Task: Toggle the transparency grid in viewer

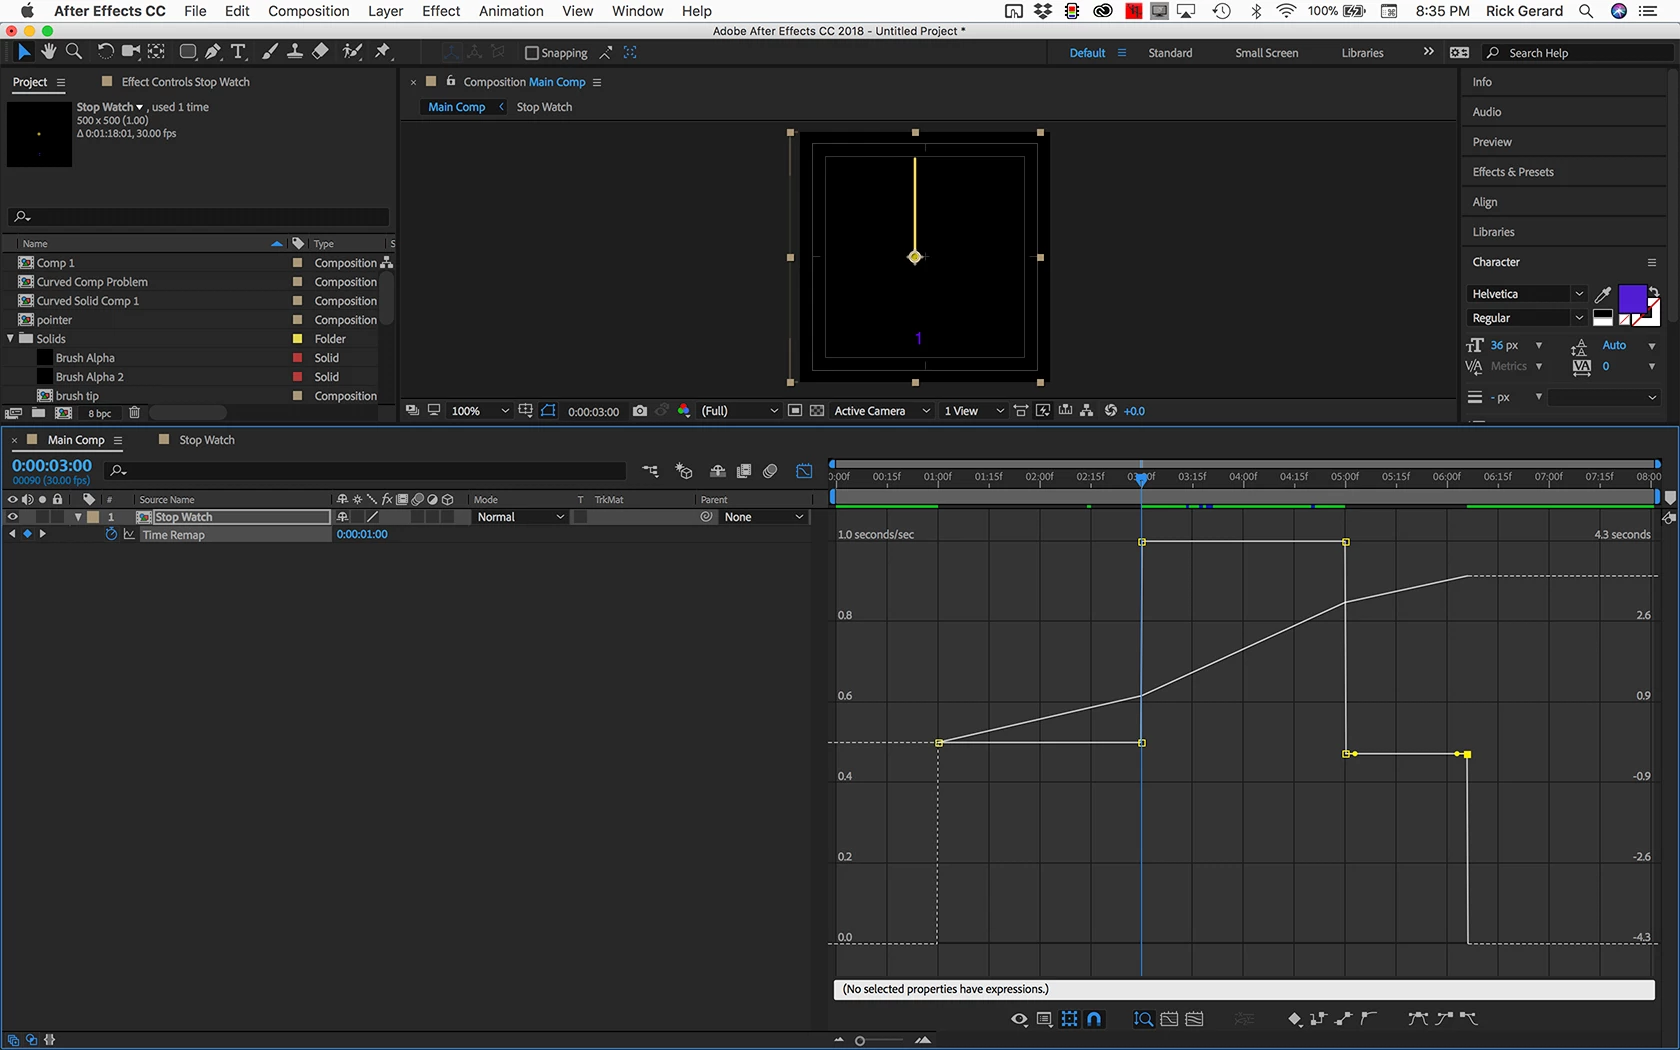Action: [x=817, y=411]
